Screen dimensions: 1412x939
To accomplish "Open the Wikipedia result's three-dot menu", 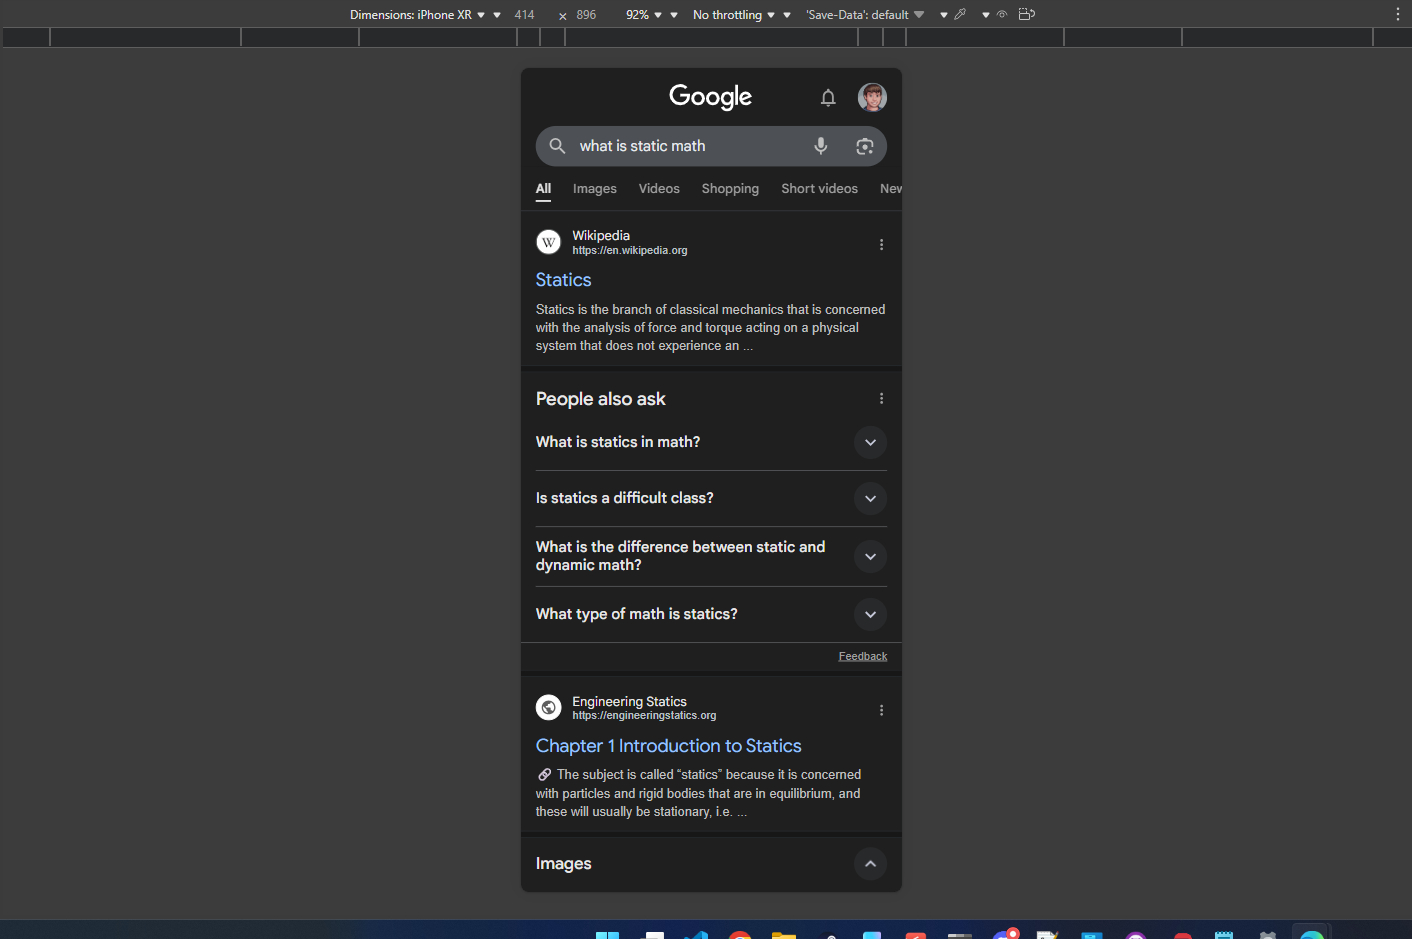I will pos(881,244).
